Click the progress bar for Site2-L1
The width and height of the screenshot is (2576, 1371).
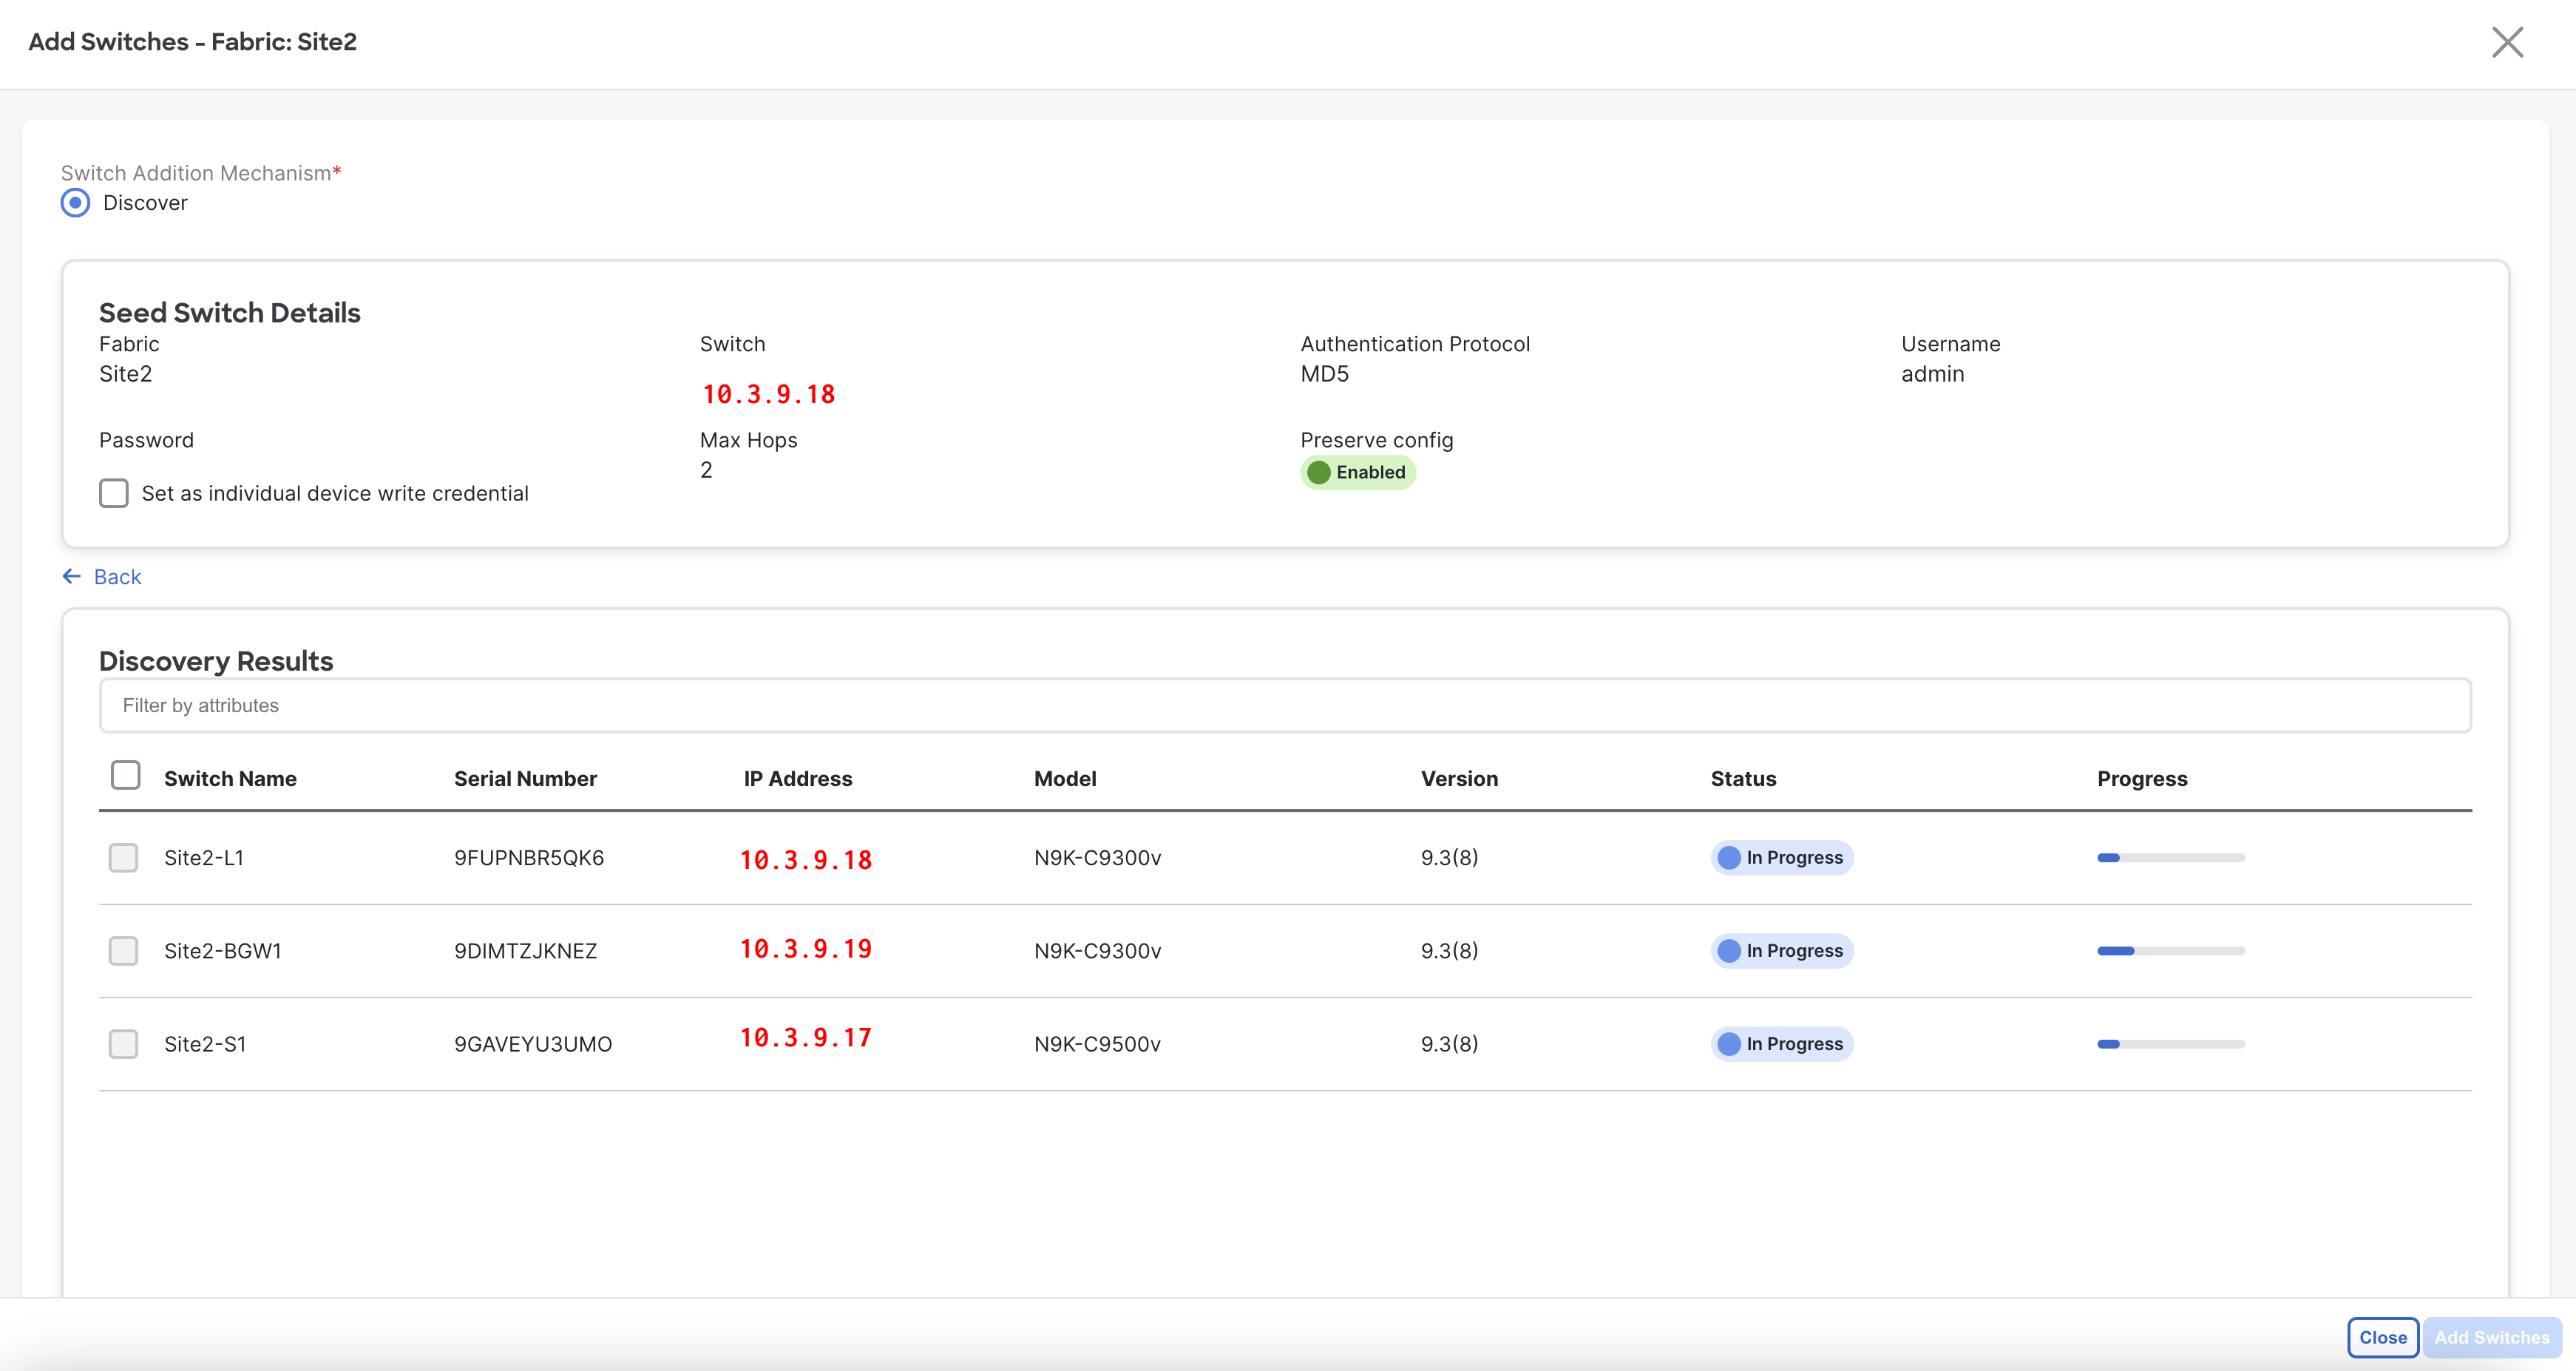click(x=2171, y=857)
